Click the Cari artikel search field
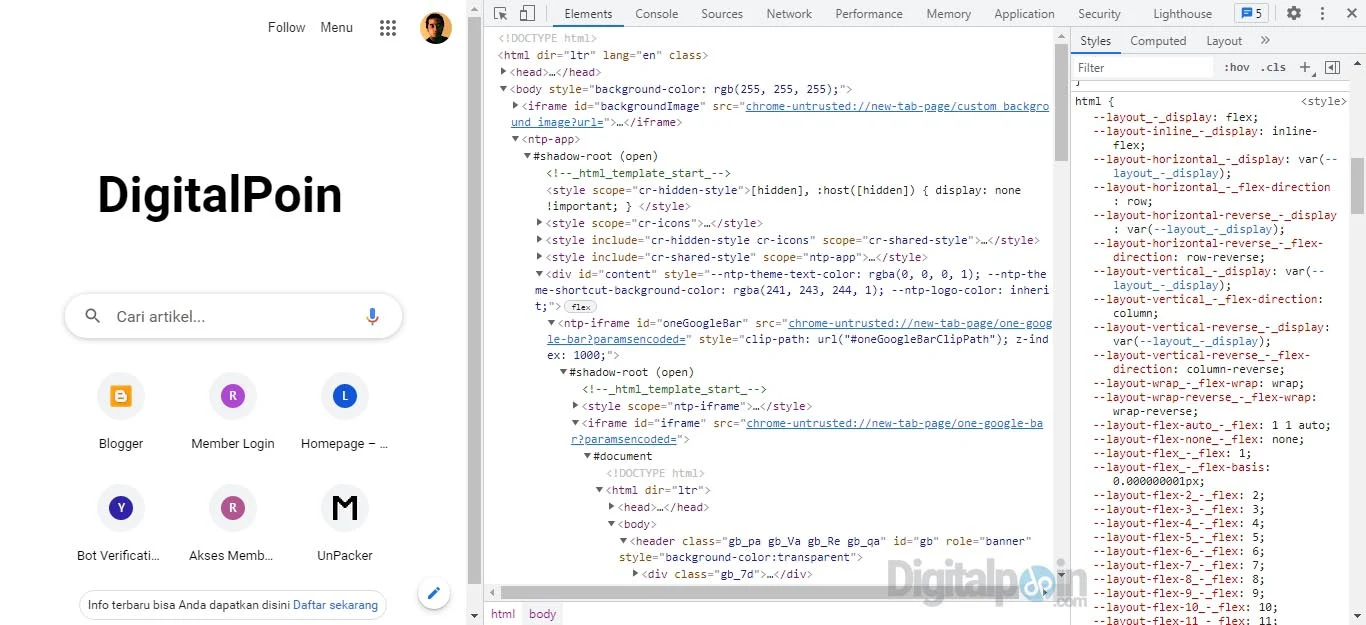This screenshot has height=625, width=1366. [x=200, y=316]
